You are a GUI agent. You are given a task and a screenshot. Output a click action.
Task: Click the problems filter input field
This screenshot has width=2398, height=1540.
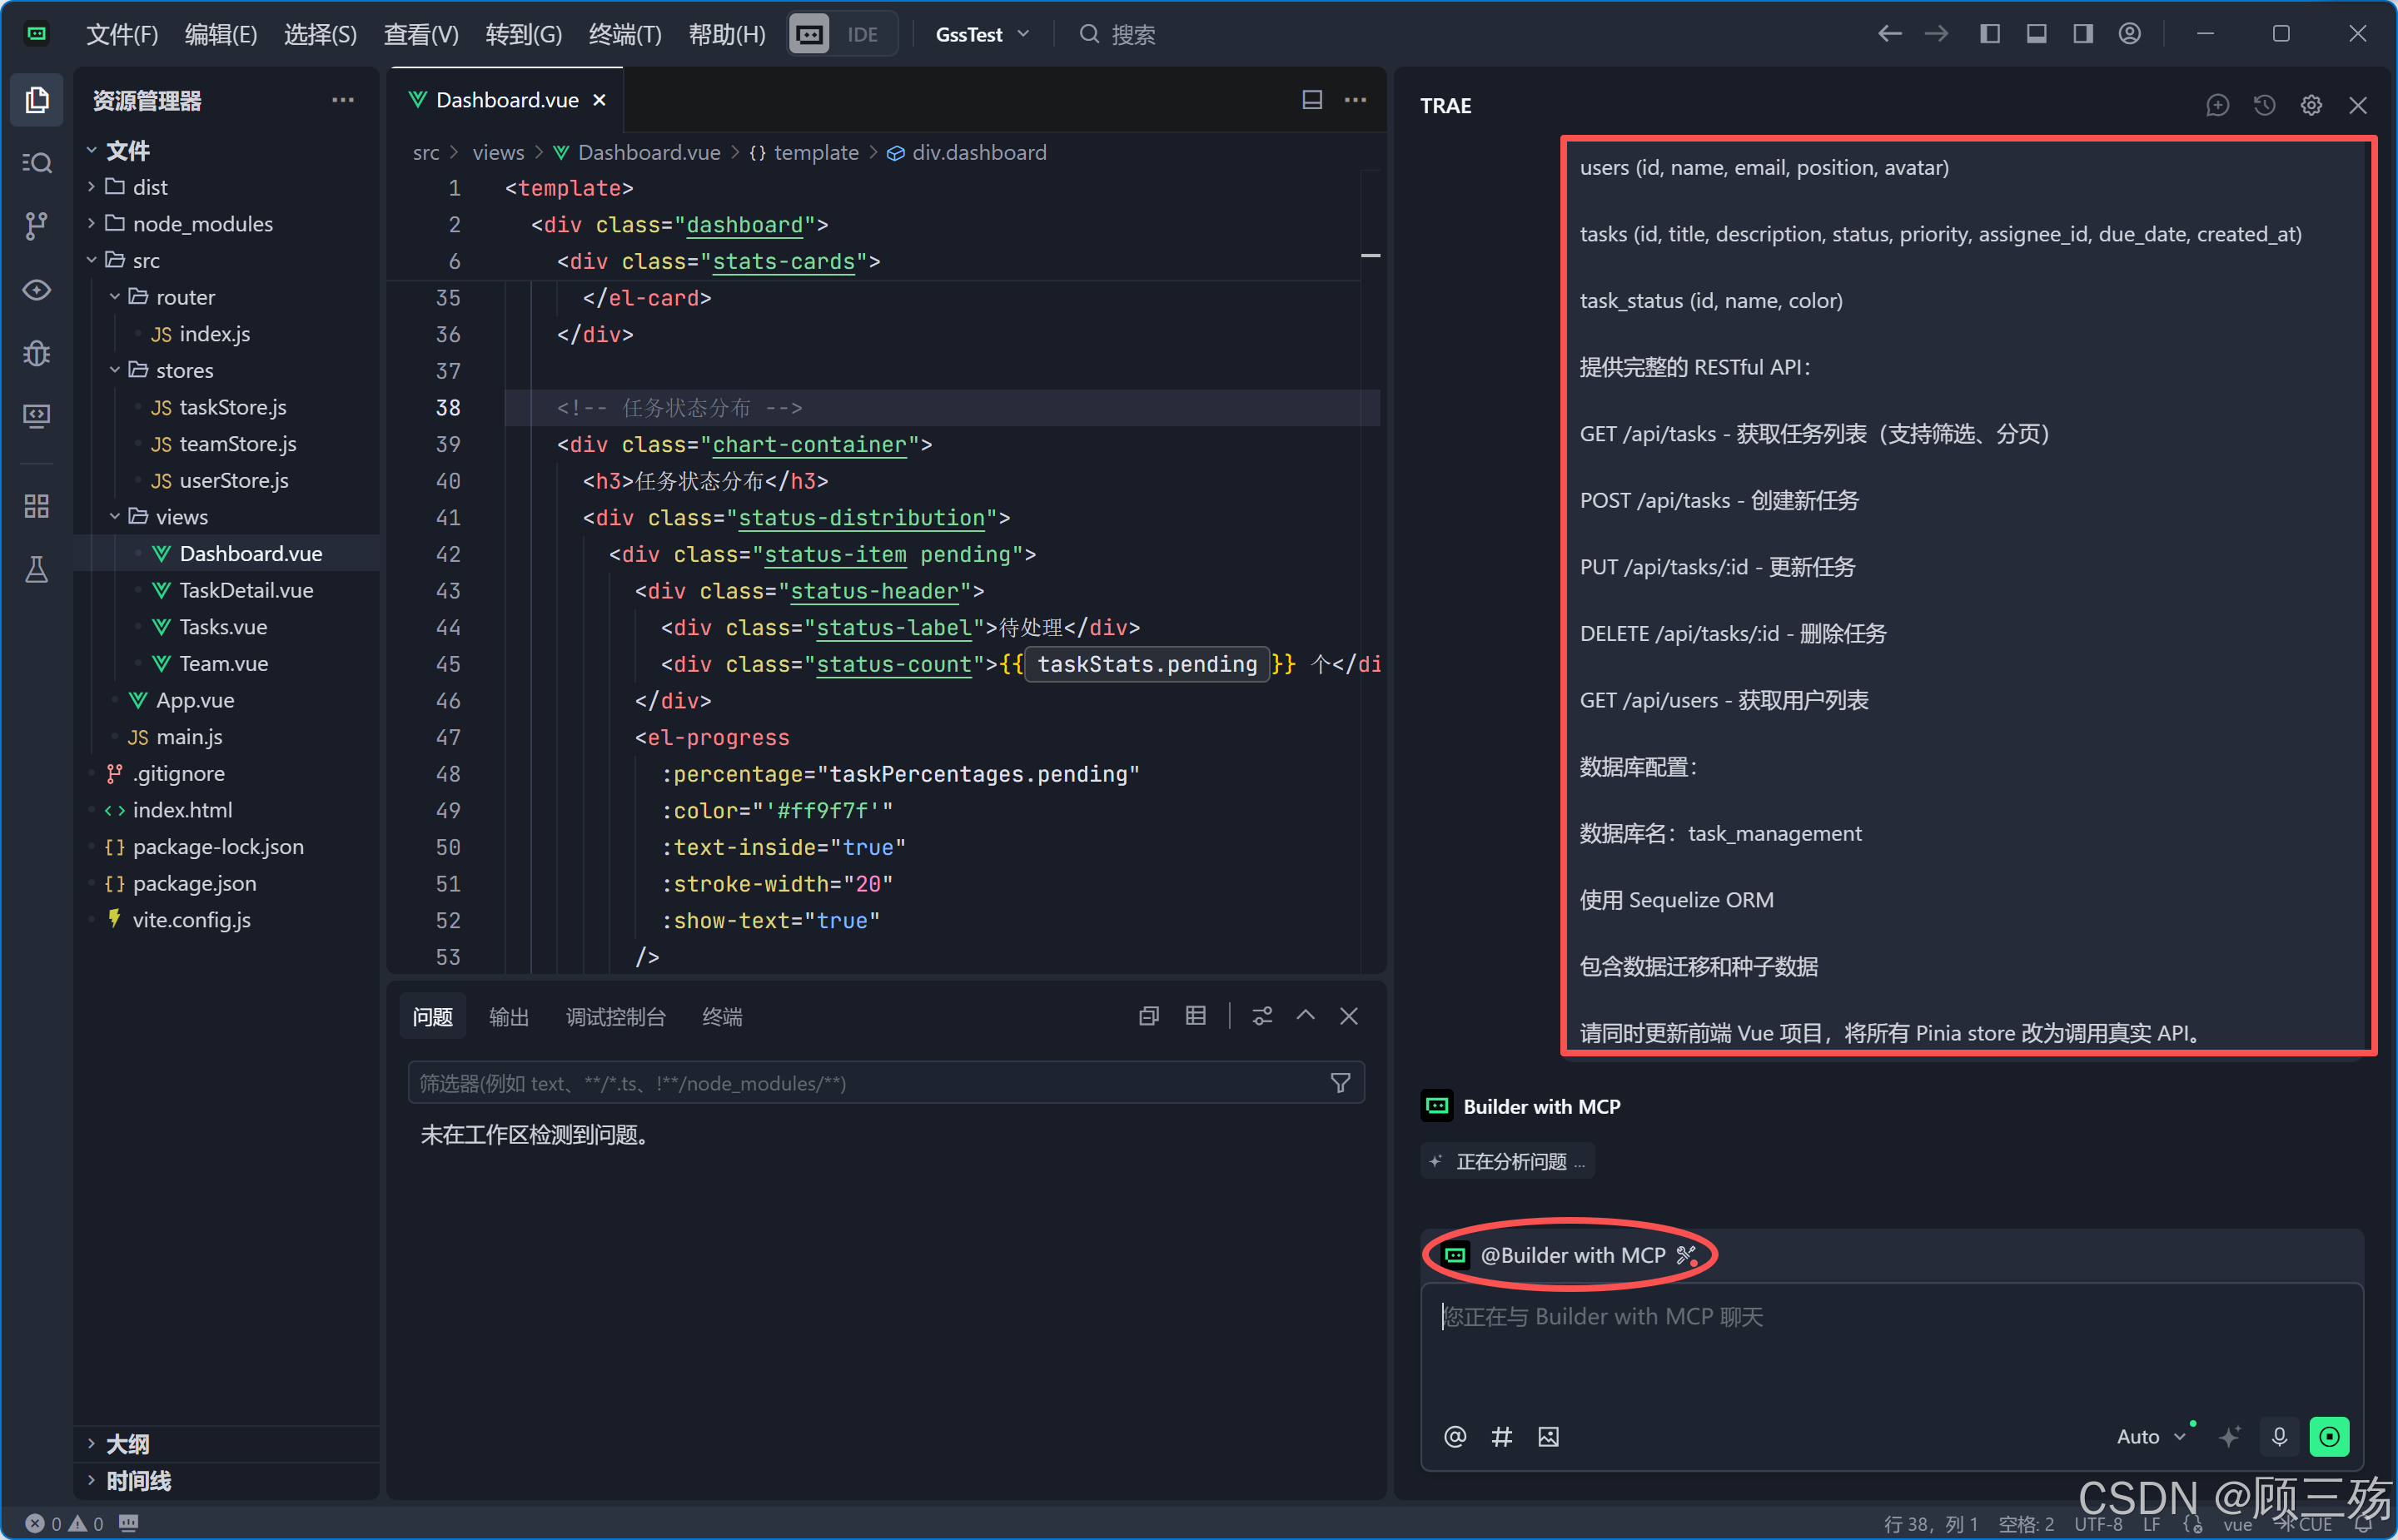[865, 1083]
